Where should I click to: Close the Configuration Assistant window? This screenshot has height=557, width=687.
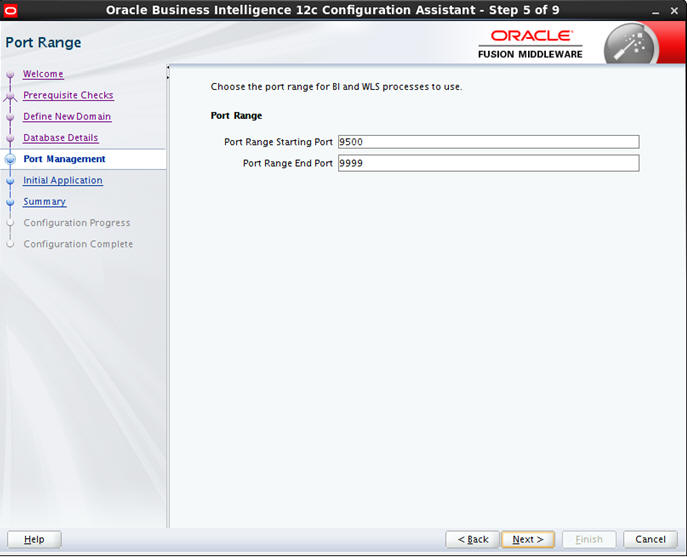point(674,11)
